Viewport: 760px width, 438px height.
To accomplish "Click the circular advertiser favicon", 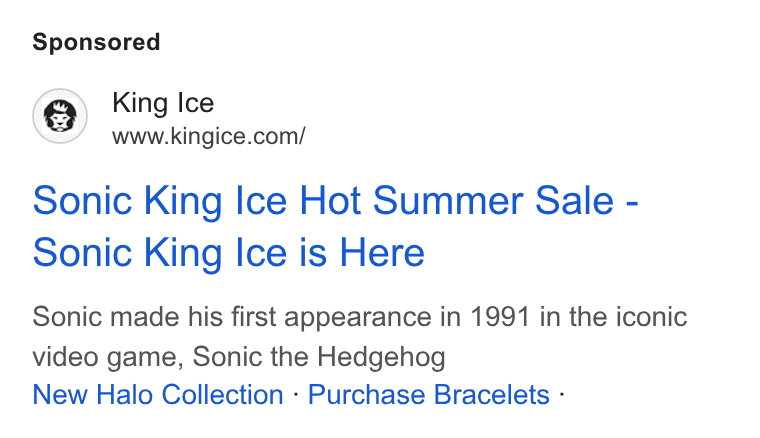I will pos(60,116).
